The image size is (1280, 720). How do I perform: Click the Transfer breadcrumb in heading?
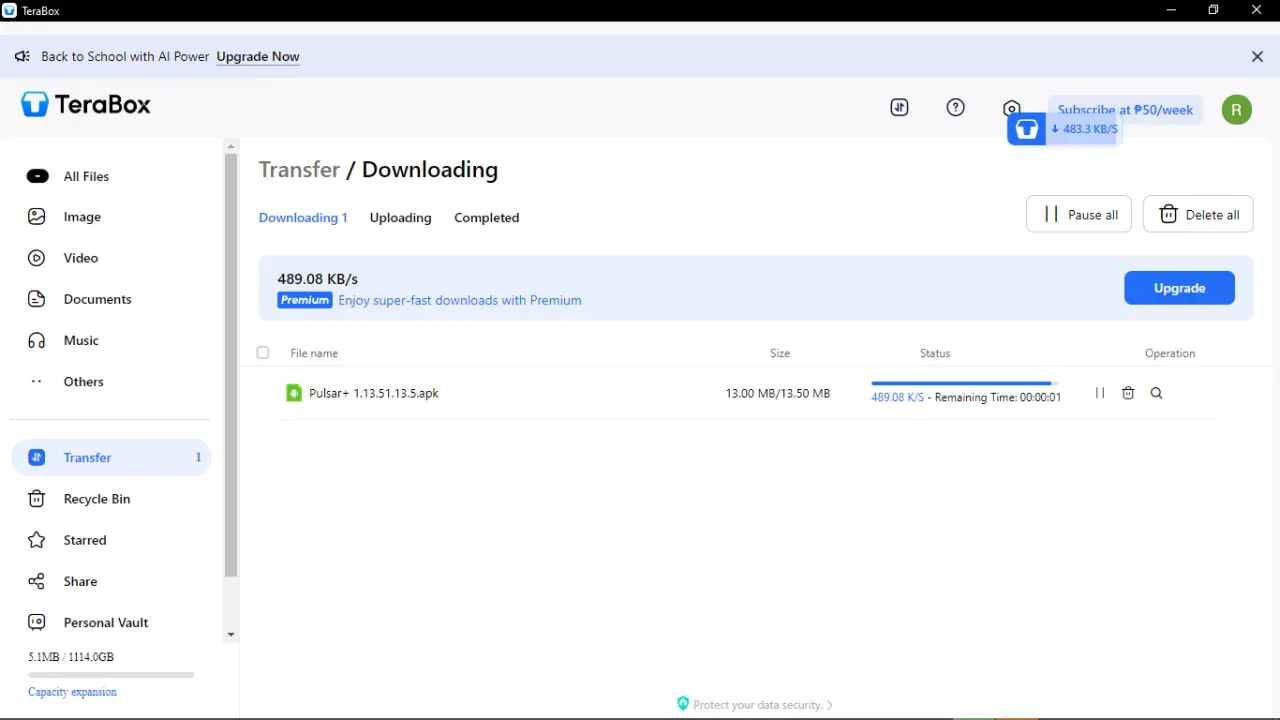pyautogui.click(x=299, y=170)
